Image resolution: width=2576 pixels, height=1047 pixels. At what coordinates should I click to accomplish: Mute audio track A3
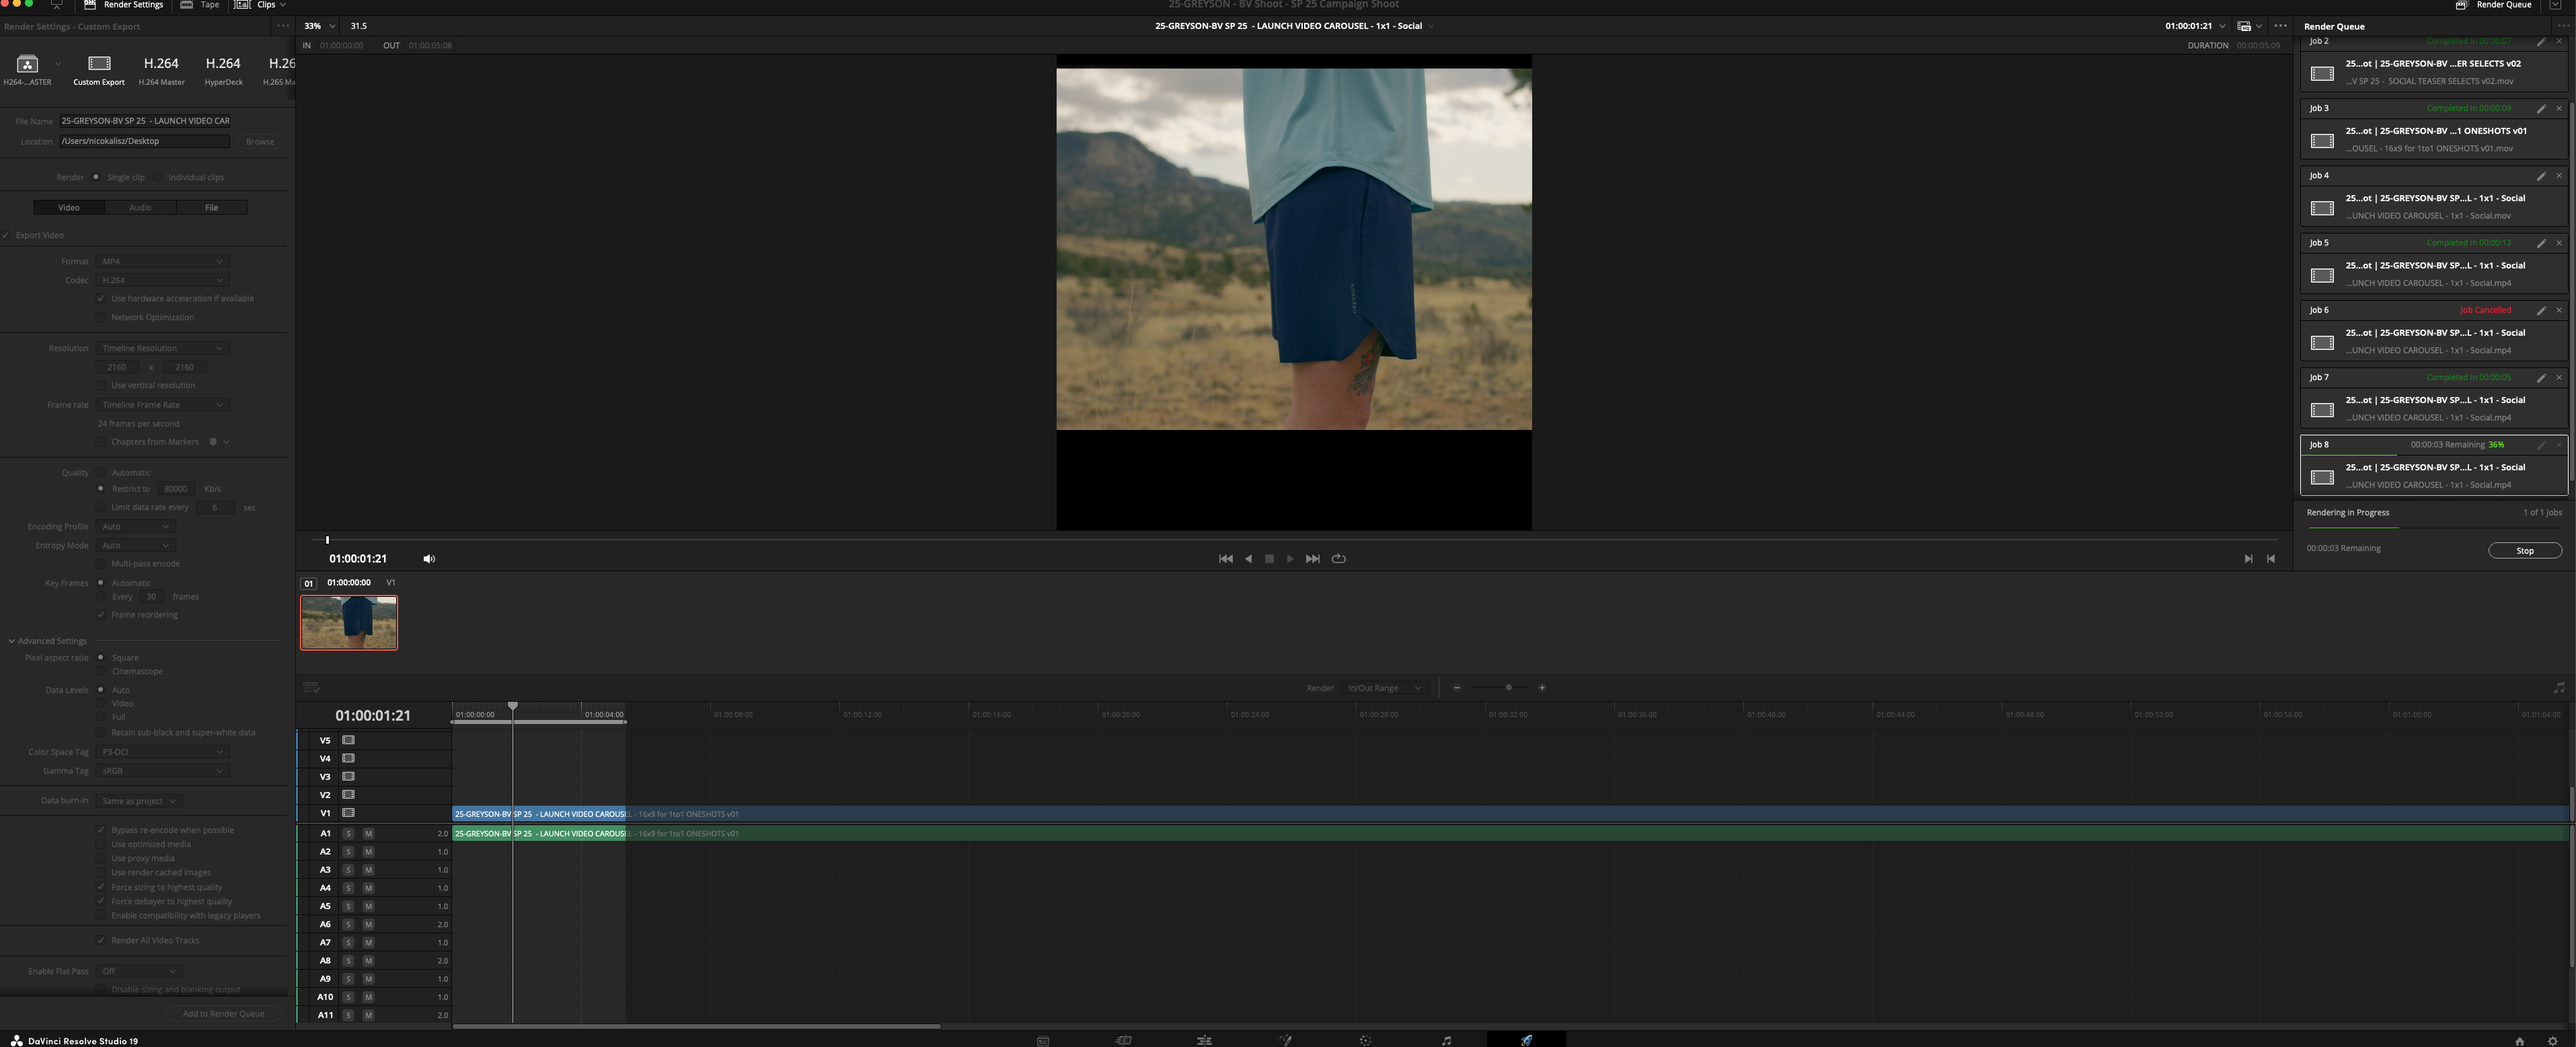368,870
